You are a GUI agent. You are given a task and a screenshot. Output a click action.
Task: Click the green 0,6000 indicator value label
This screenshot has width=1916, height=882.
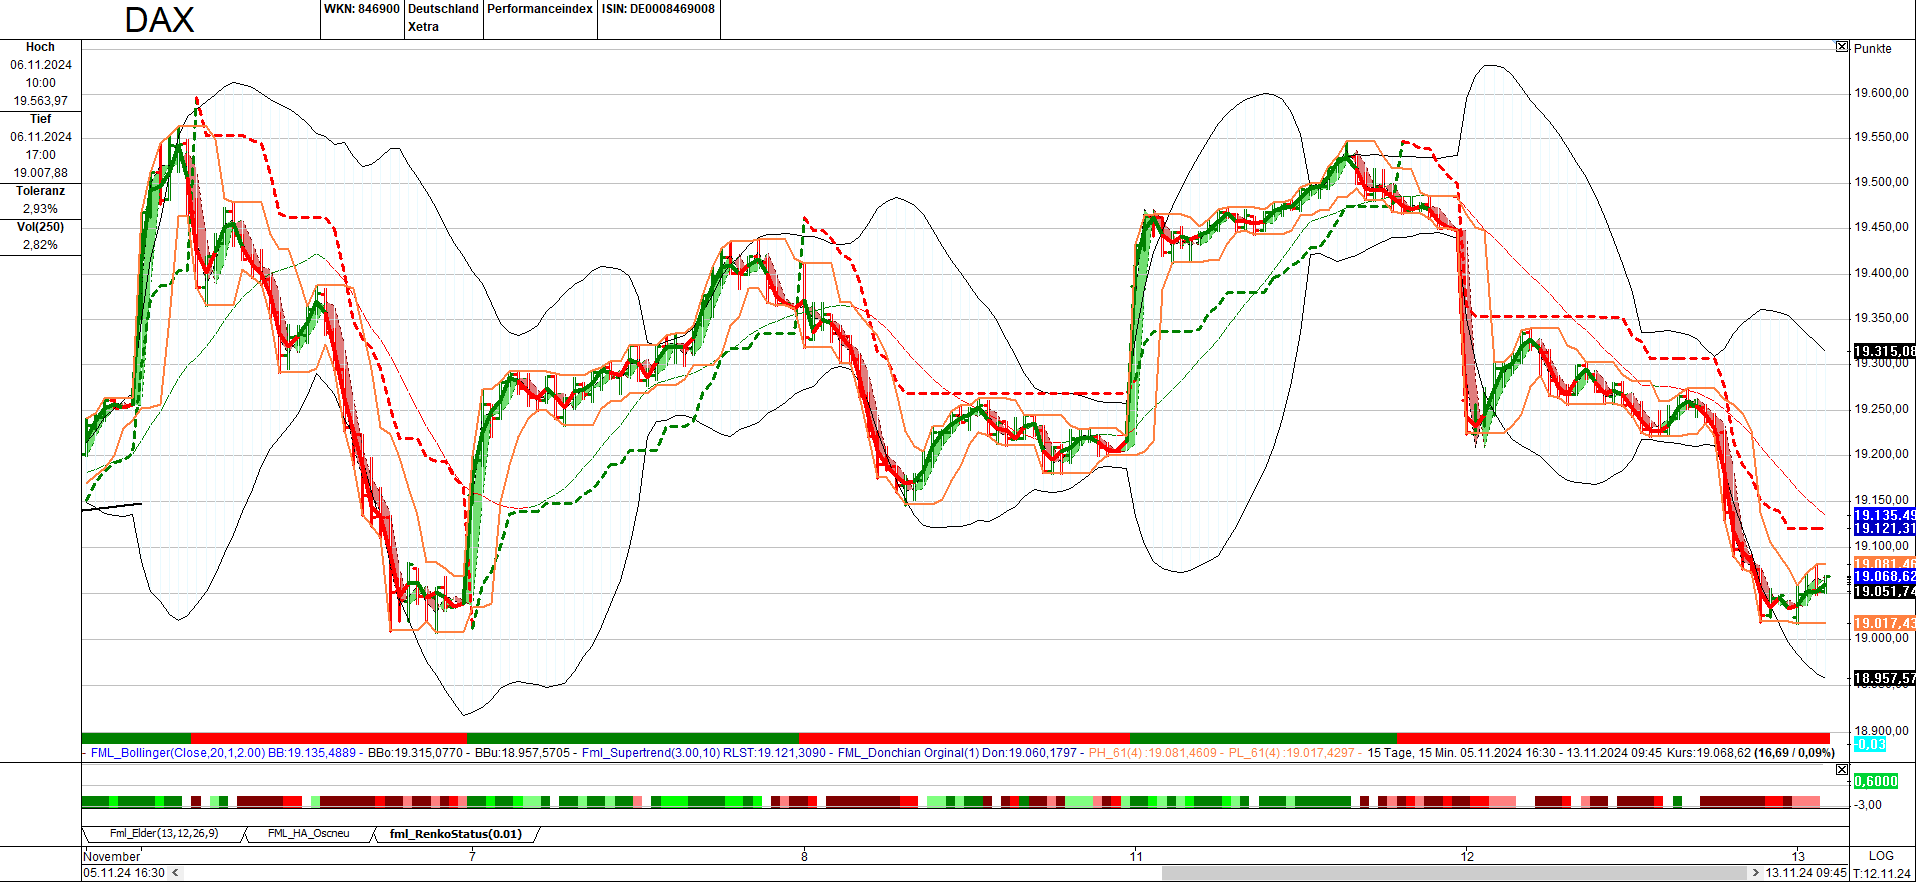click(x=1875, y=781)
